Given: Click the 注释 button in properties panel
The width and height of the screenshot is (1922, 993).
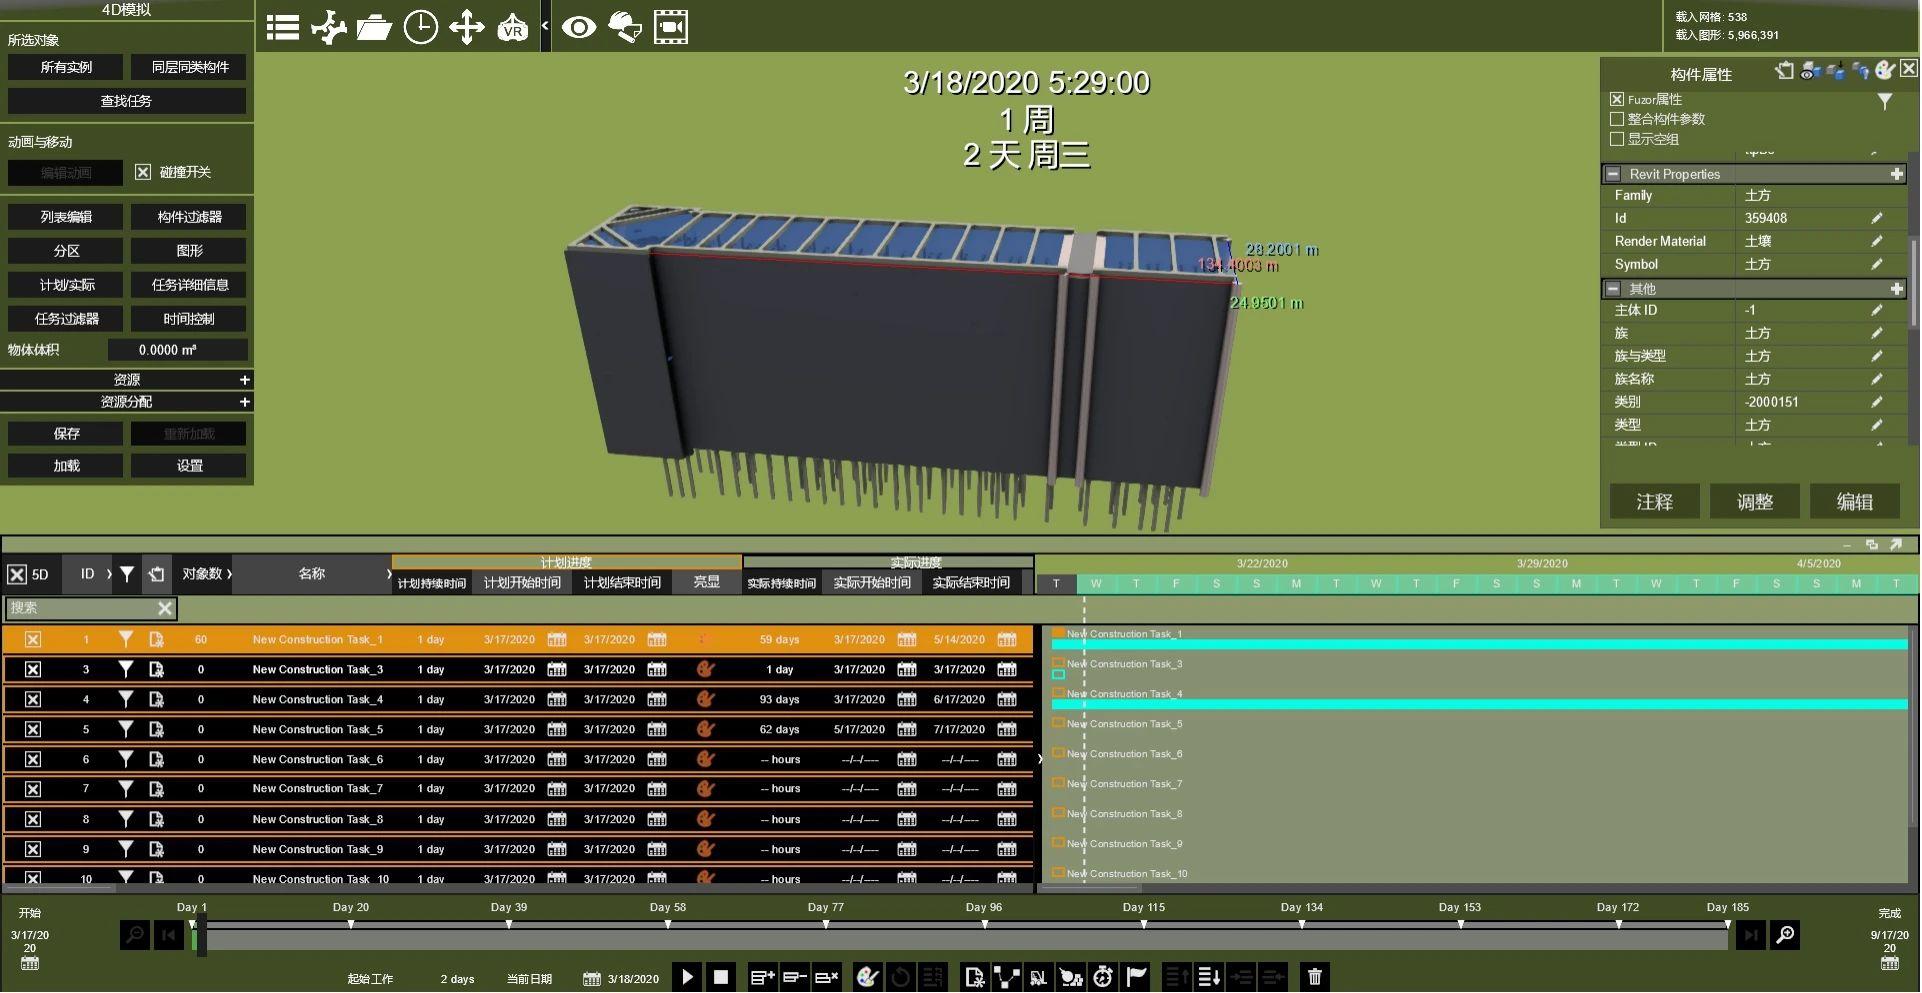Looking at the screenshot, I should [1654, 502].
